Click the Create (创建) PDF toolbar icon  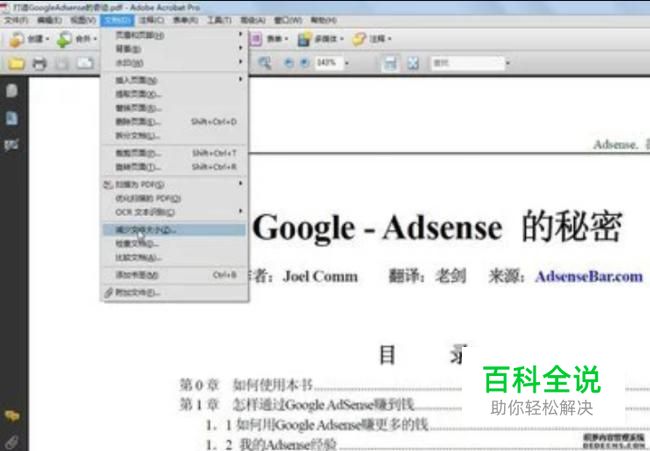[x=17, y=39]
